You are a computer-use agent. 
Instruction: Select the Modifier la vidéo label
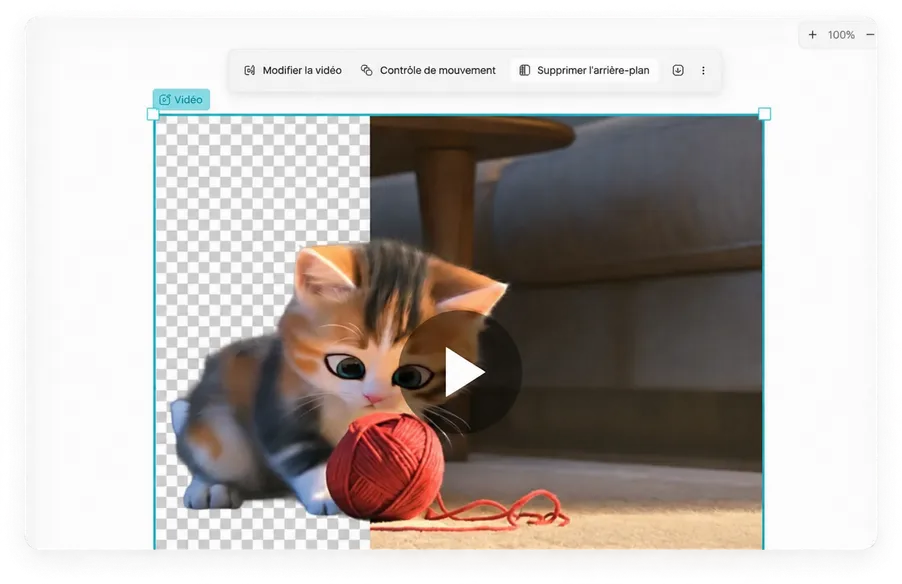[302, 70]
